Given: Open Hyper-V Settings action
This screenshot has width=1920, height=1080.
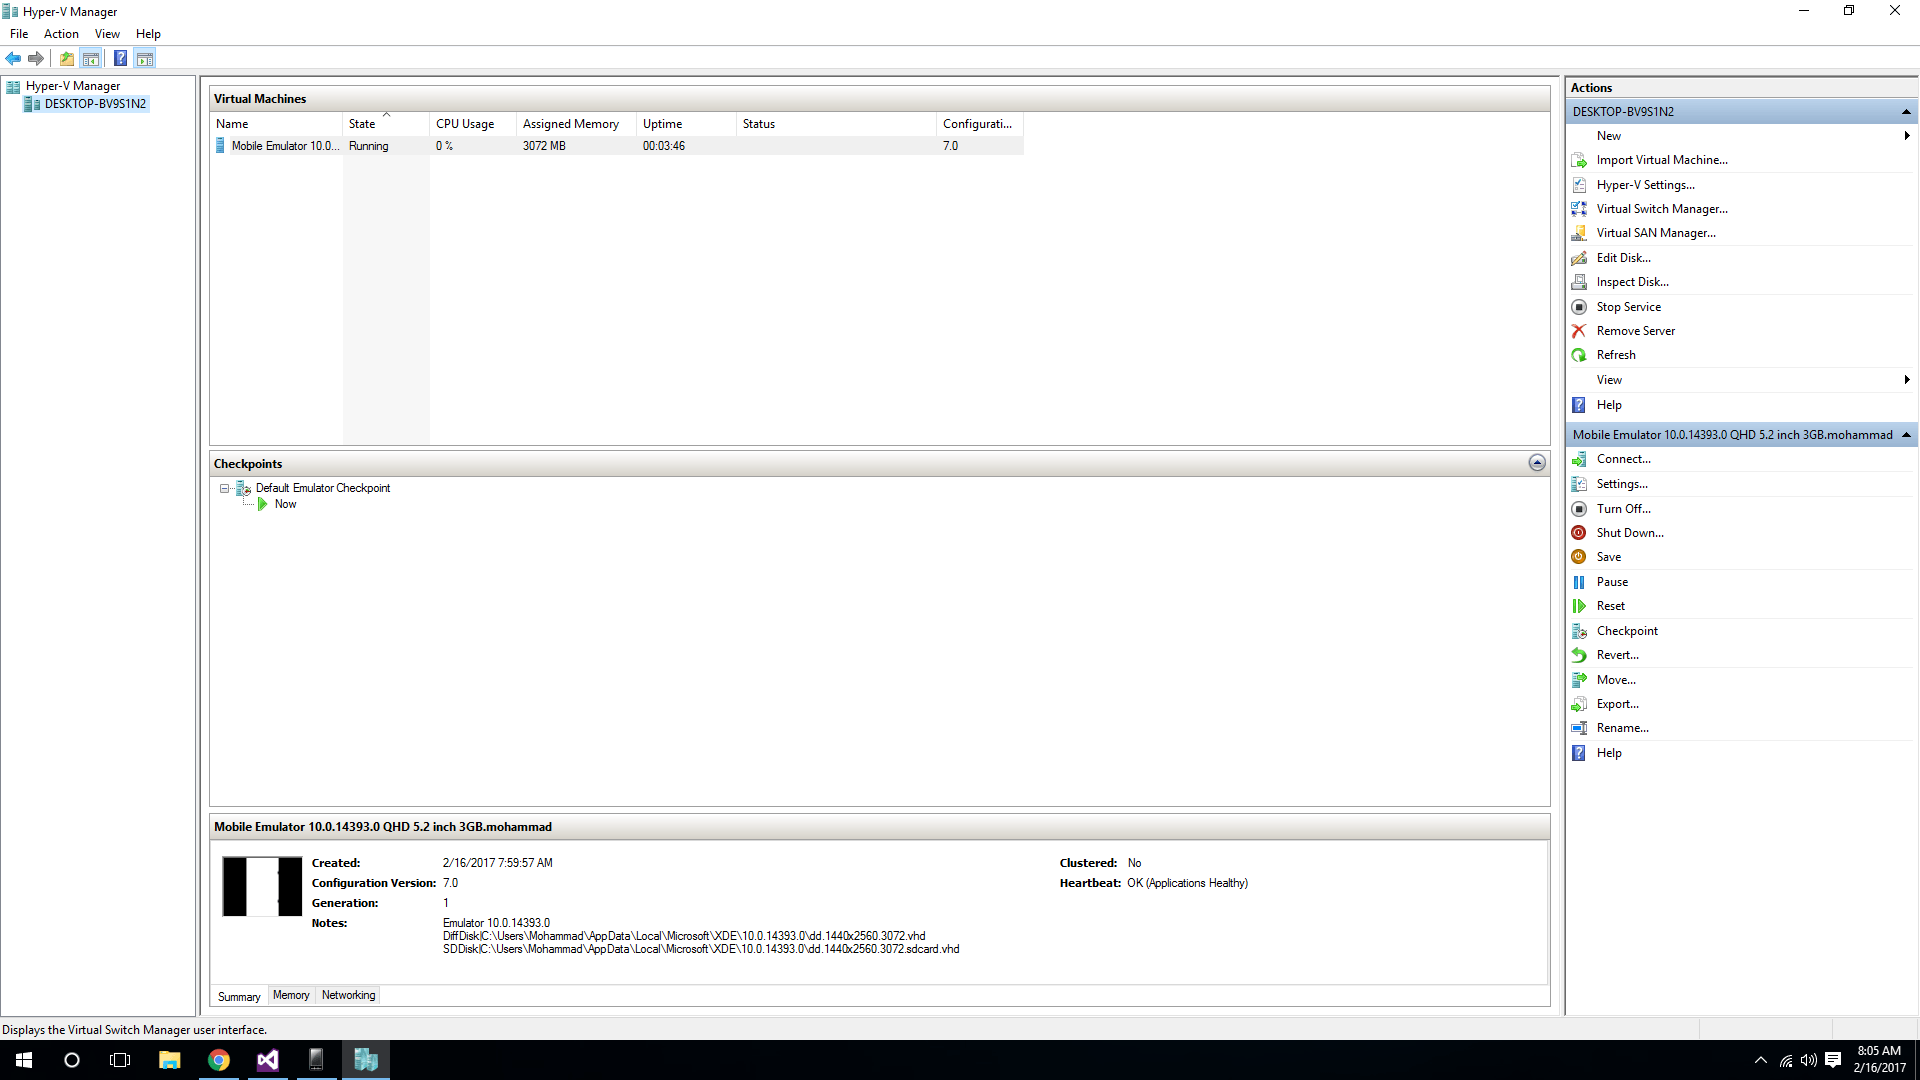Looking at the screenshot, I should click(1645, 185).
